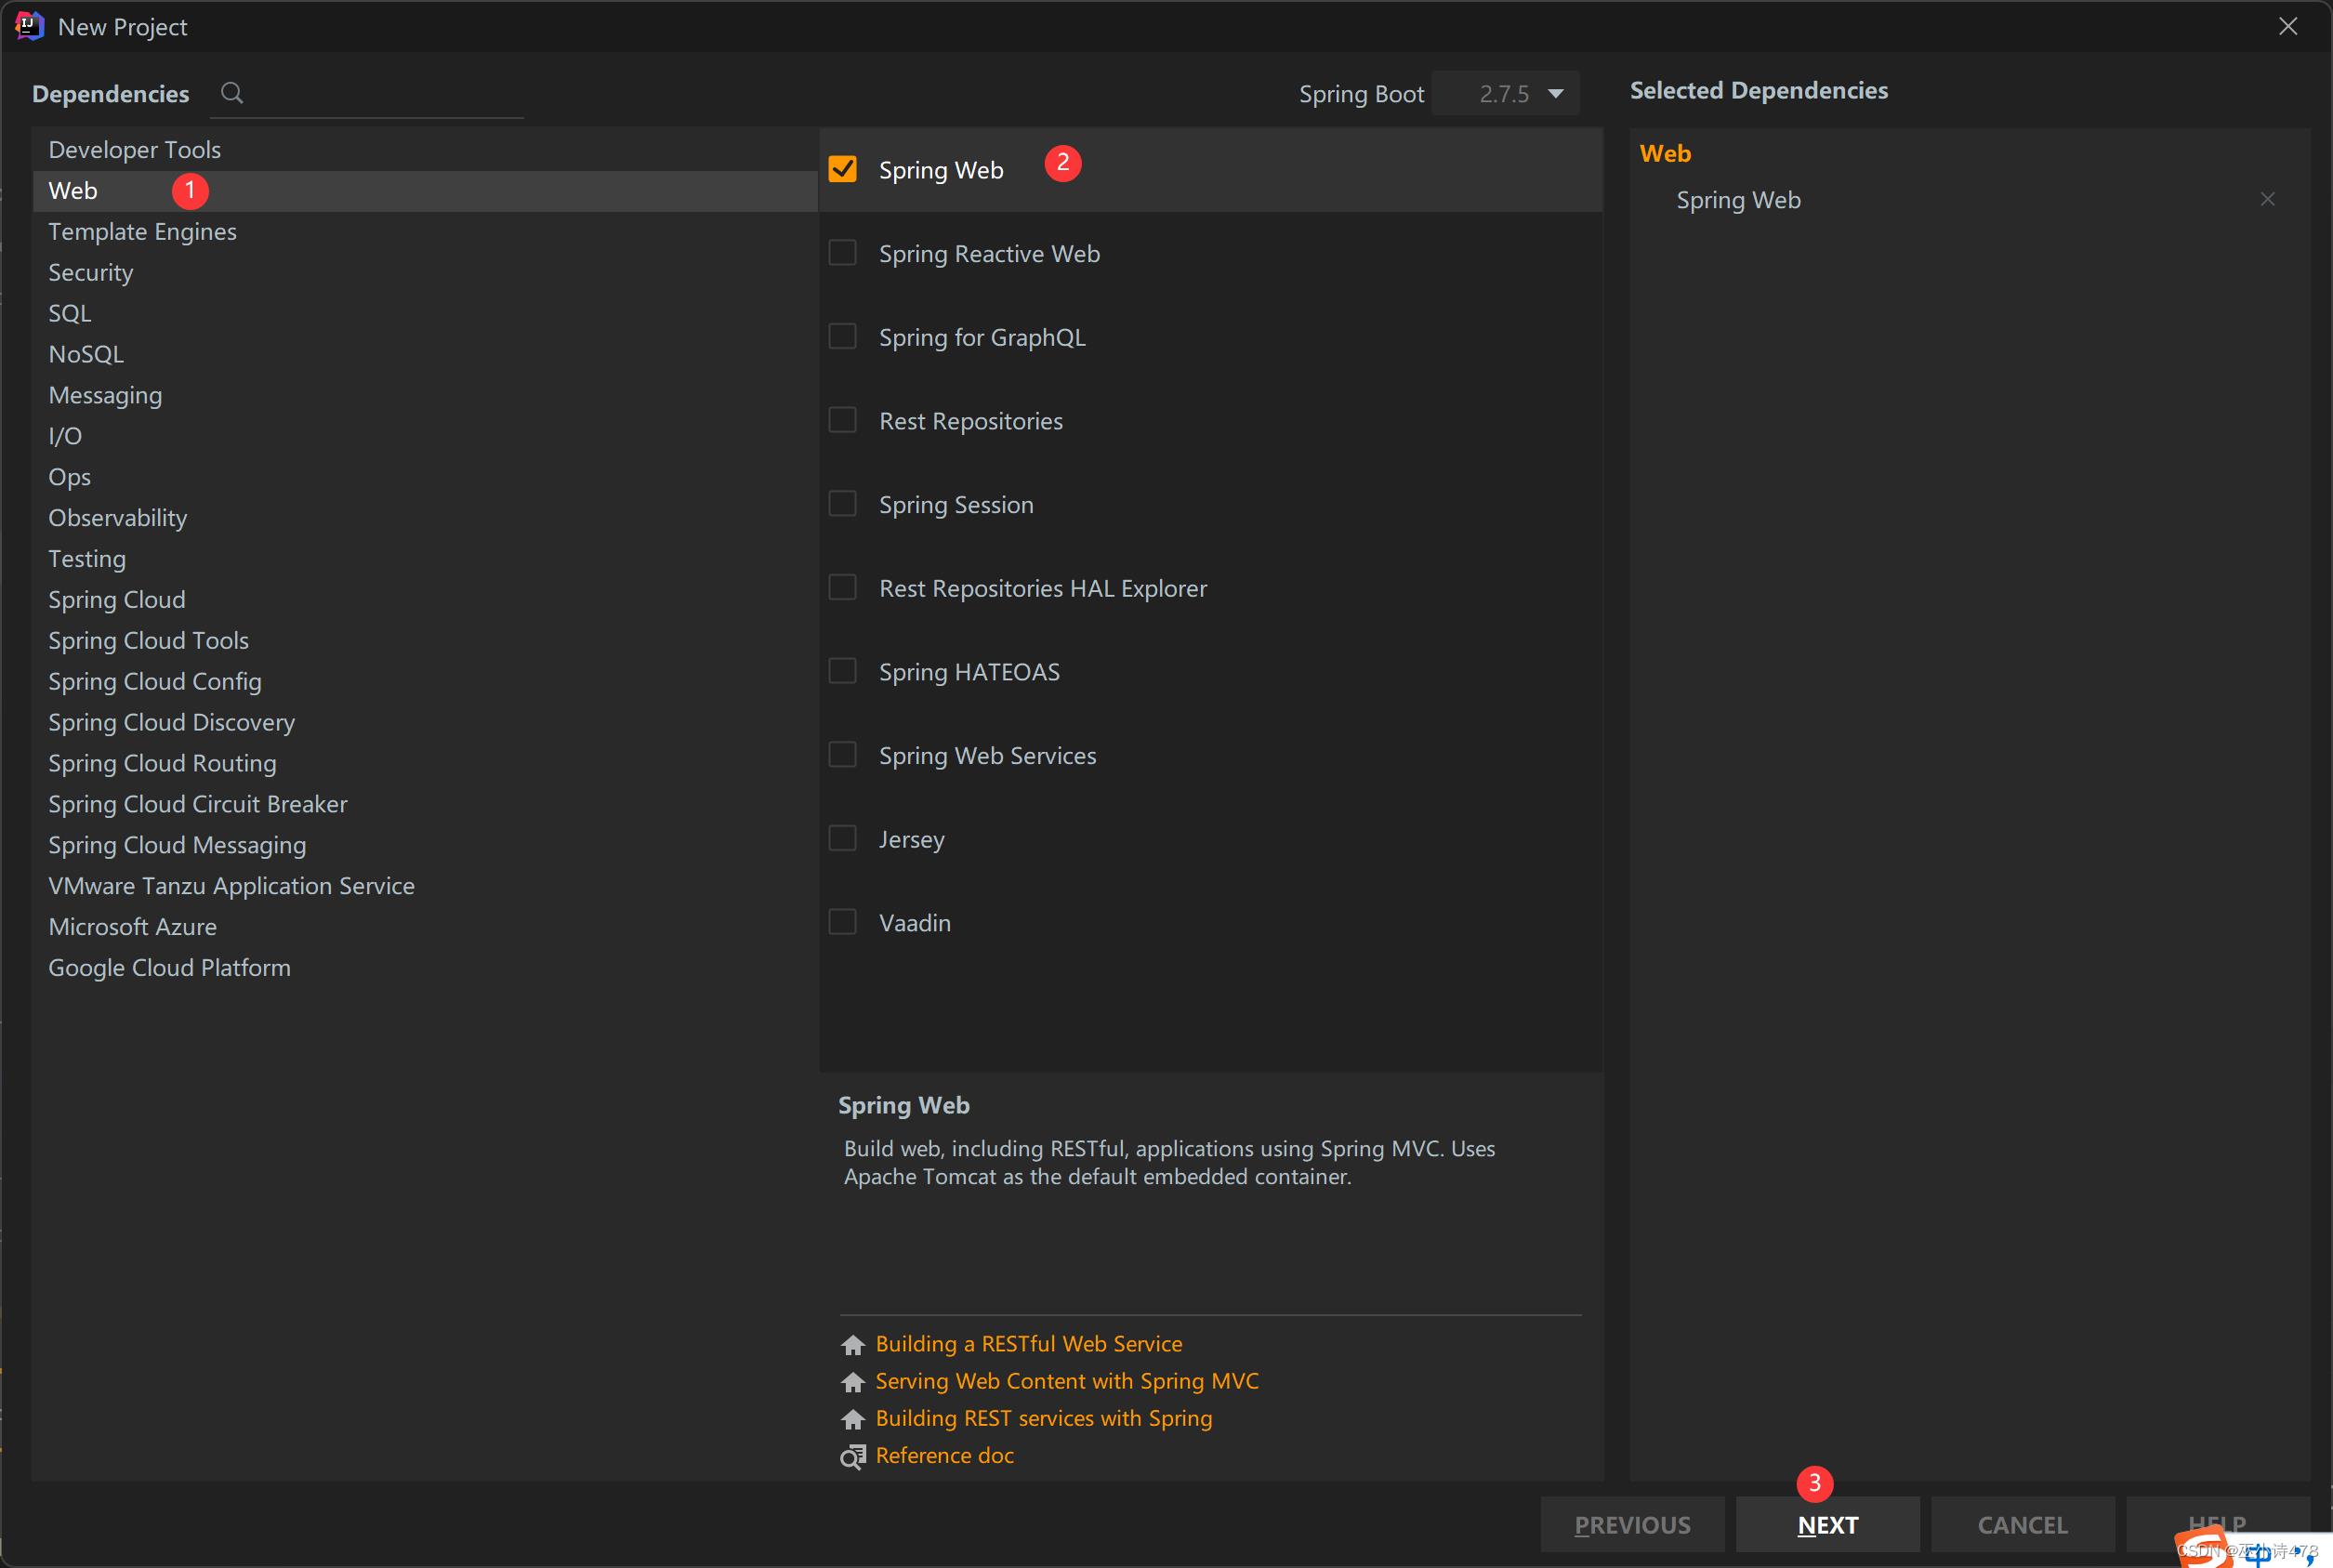The image size is (2333, 1568).
Task: Click the home icon beside Building a RESTful Web Service
Action: point(852,1345)
